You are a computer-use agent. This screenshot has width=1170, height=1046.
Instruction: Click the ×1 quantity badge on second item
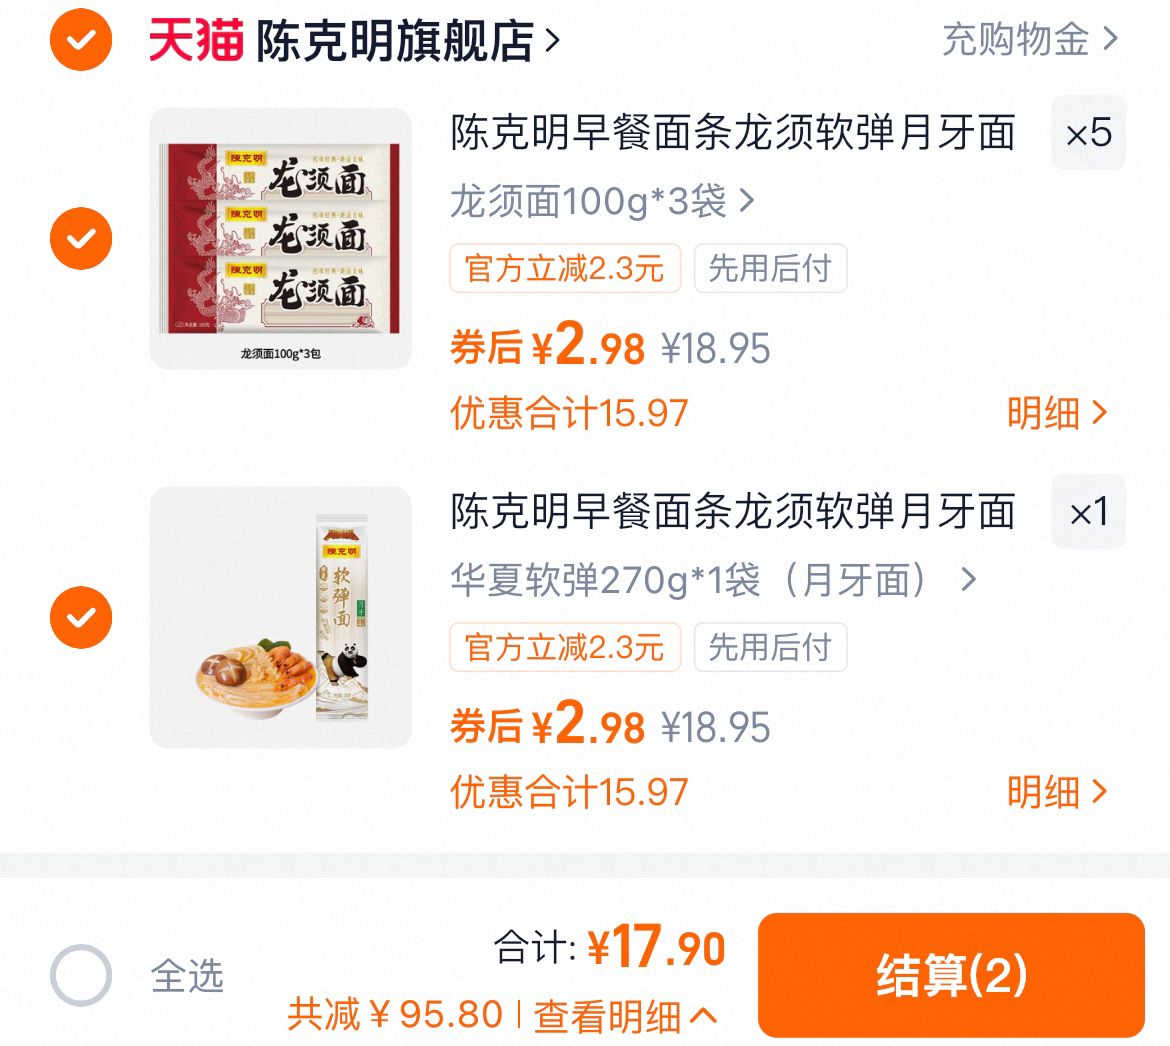[1088, 512]
